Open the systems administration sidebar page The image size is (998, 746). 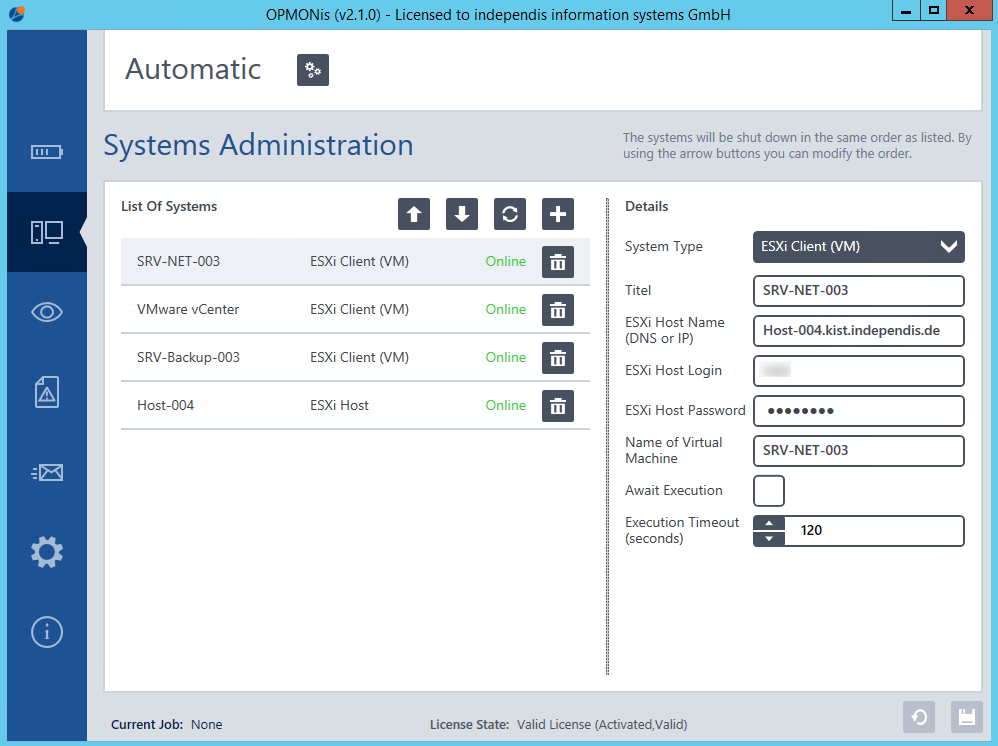(46, 232)
